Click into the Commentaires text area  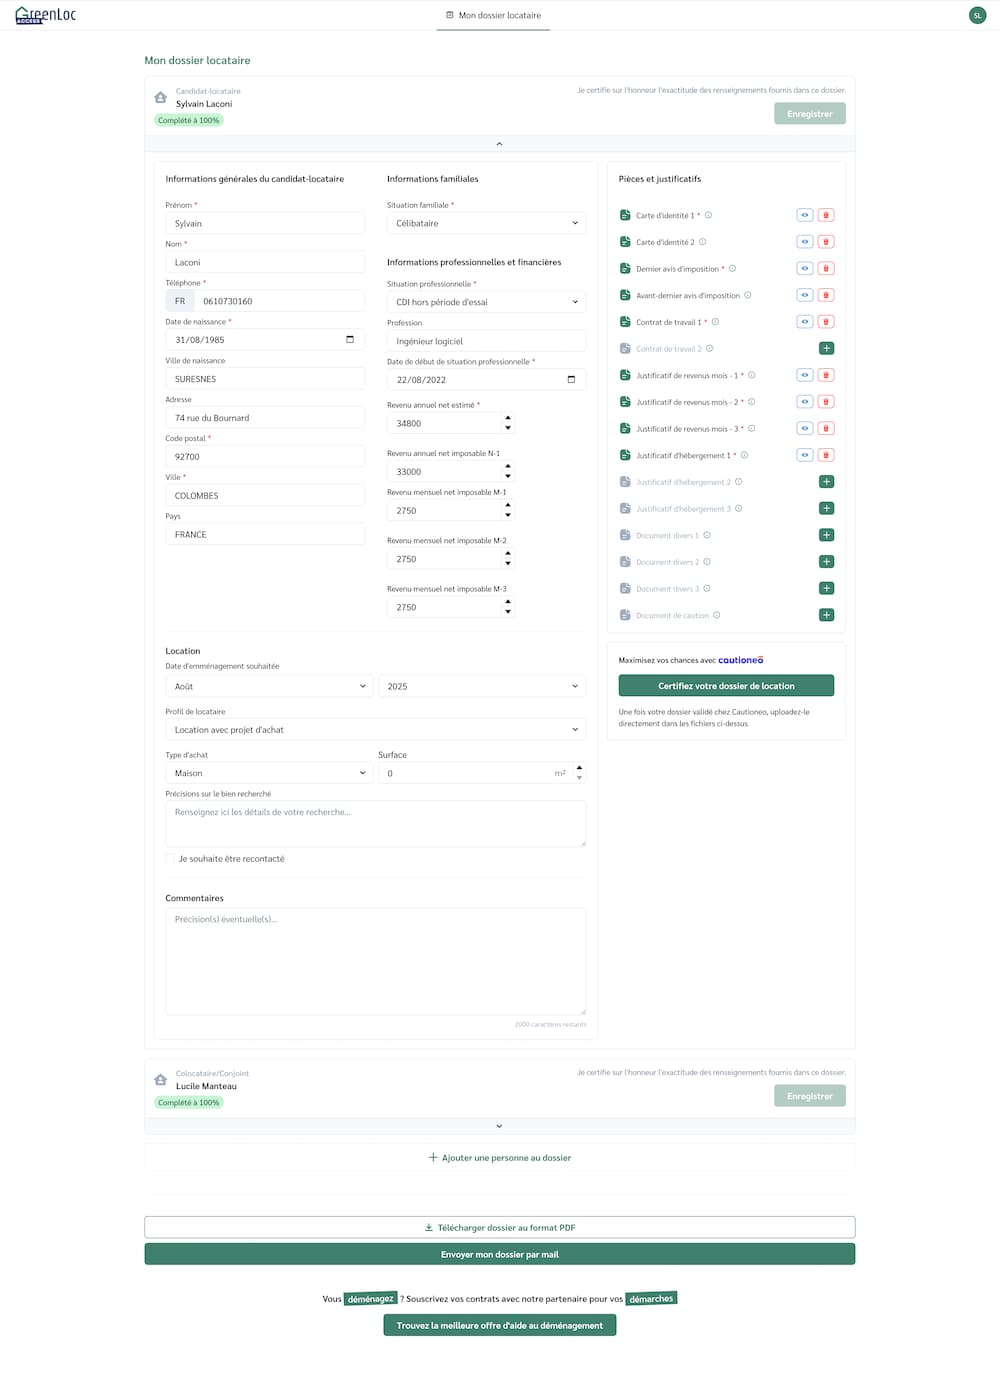pos(375,961)
